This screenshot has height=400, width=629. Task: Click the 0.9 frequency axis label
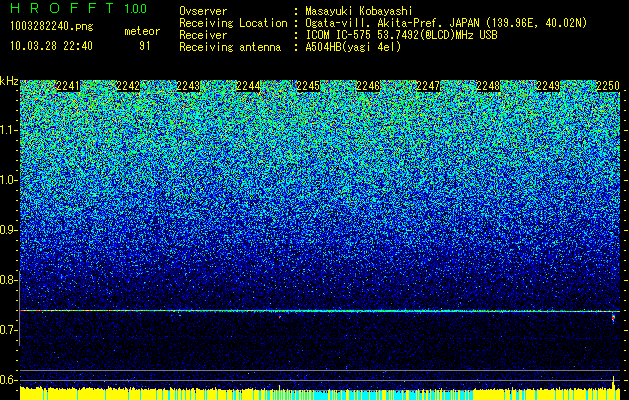point(8,230)
